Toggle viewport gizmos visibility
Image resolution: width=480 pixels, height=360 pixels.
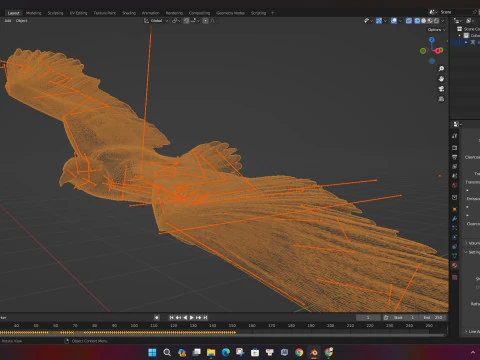[x=379, y=21]
